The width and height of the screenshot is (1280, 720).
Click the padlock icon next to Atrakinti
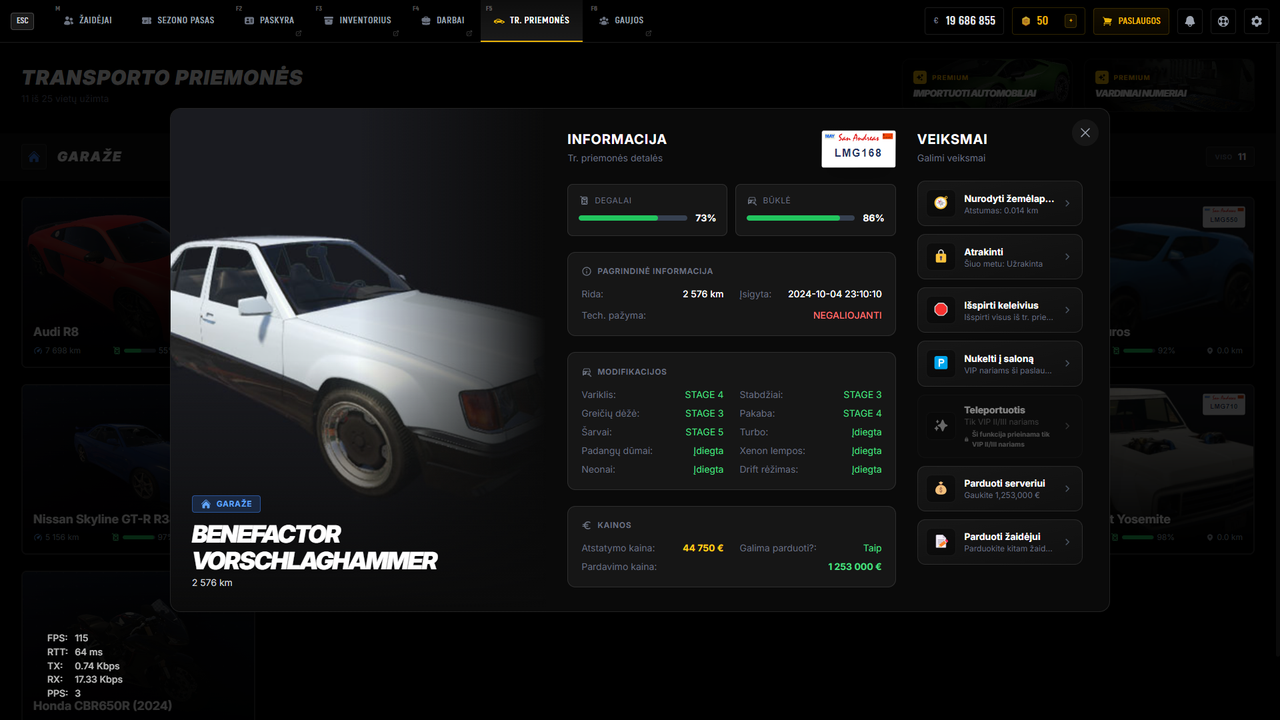941,257
